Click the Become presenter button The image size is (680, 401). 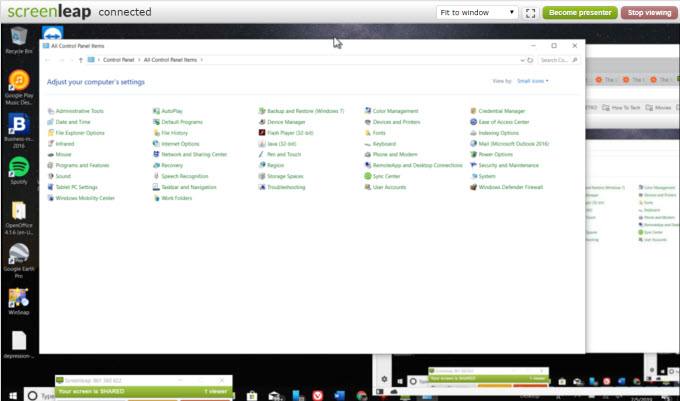pyautogui.click(x=580, y=13)
